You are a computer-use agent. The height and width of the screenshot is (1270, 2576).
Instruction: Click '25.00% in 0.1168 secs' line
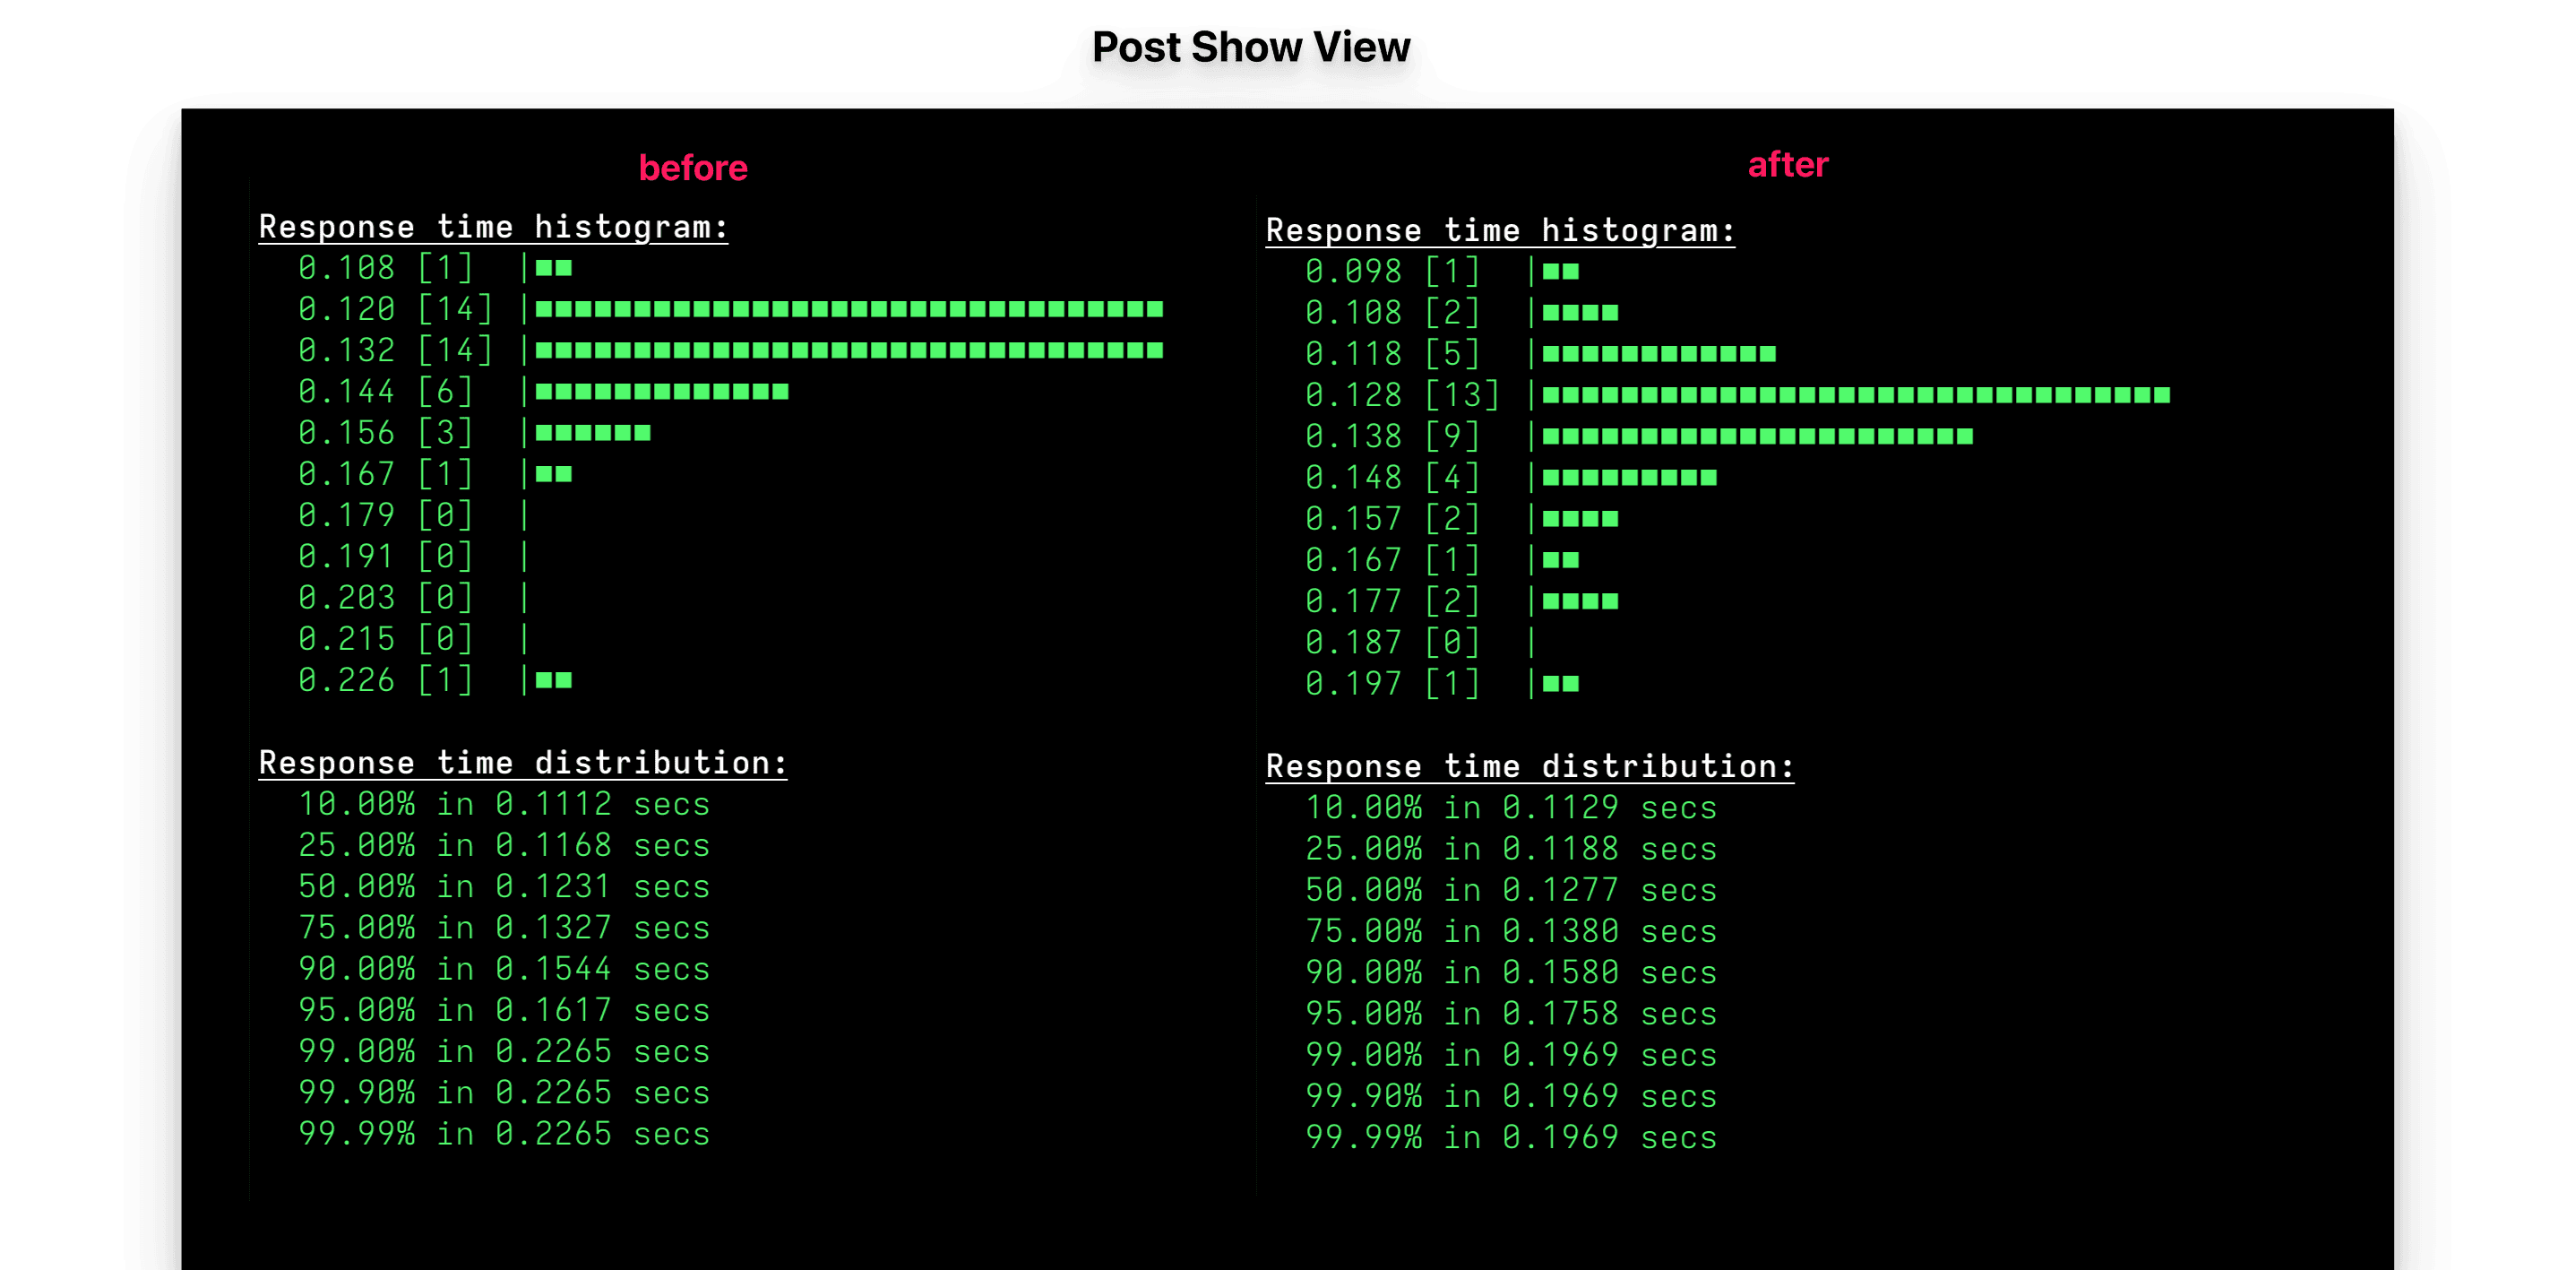[504, 845]
